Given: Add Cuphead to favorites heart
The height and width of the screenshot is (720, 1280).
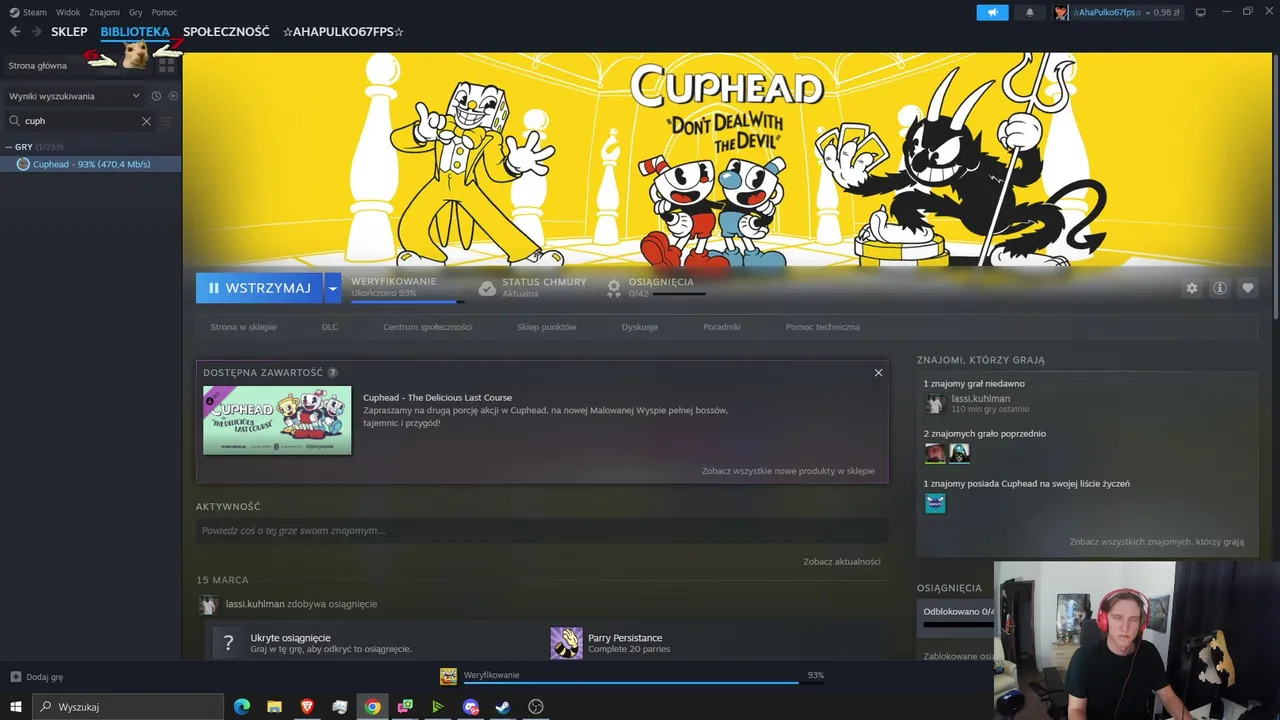Looking at the screenshot, I should pos(1248,288).
